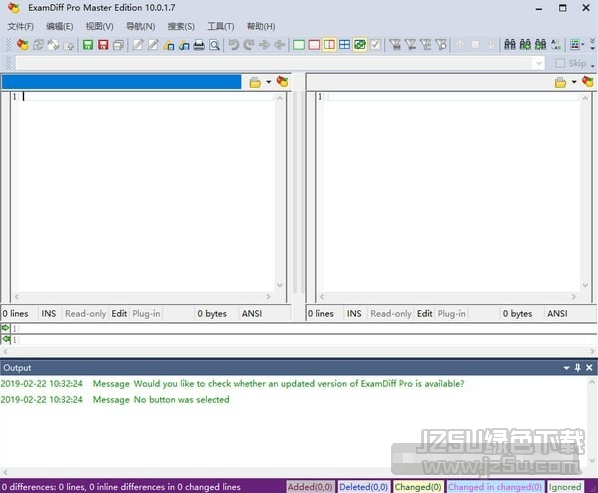
Task: Open the Output panel options dropdown arrow
Action: coord(566,368)
